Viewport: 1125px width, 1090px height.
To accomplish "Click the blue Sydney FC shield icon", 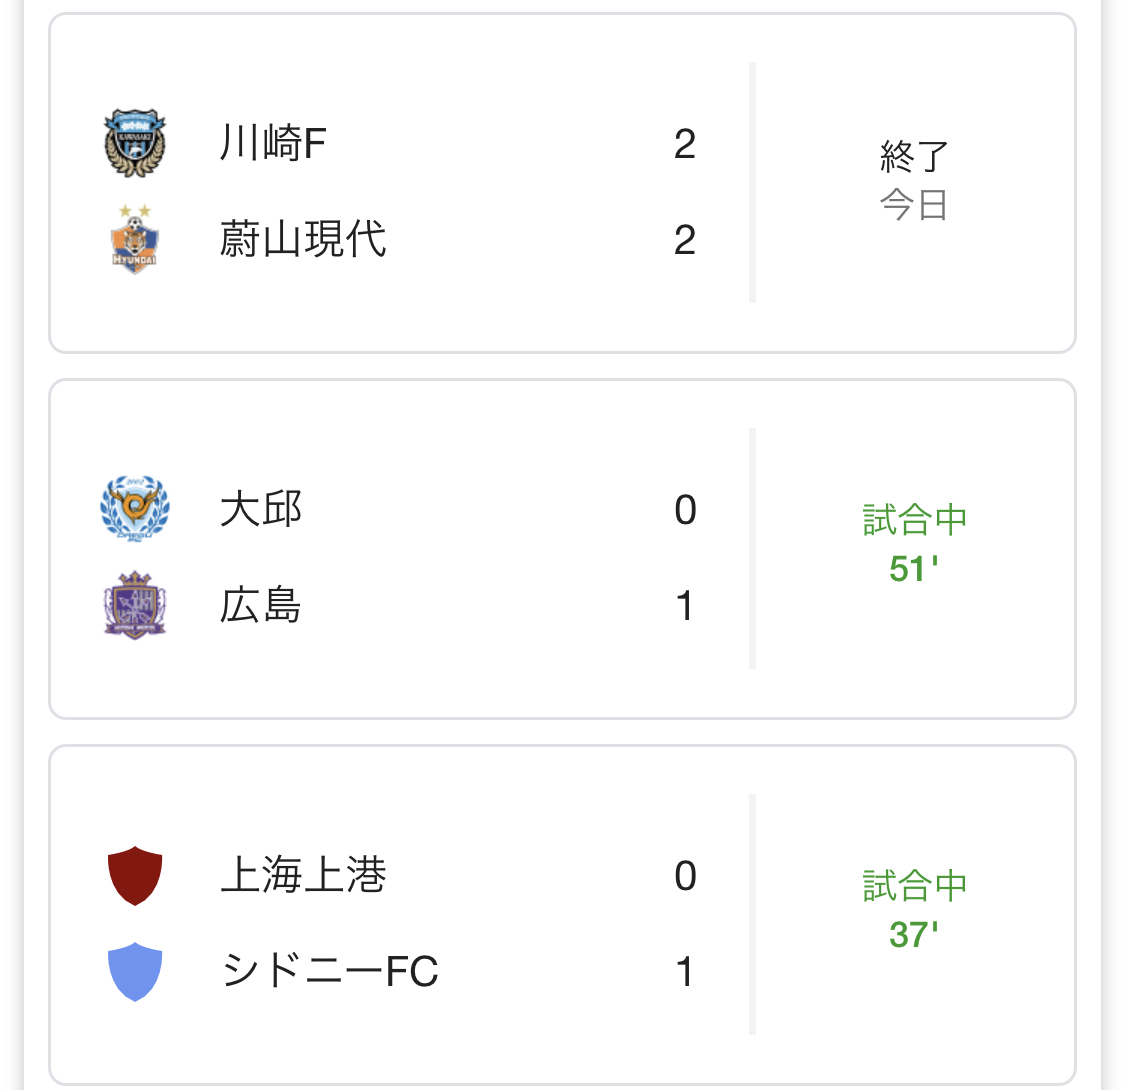I will pyautogui.click(x=135, y=971).
